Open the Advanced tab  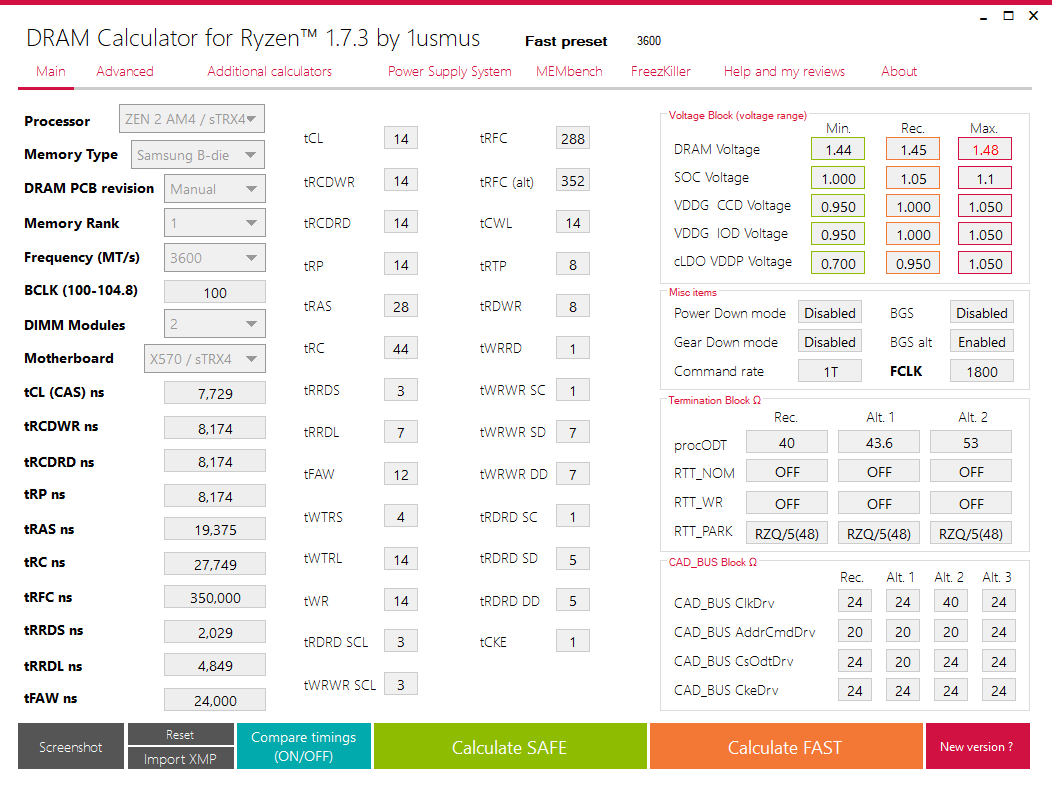coord(125,71)
